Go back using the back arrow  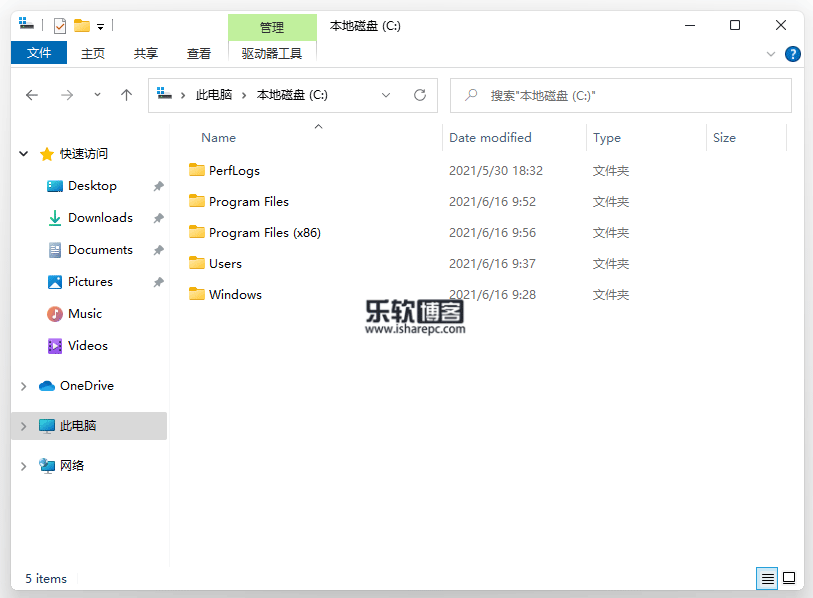[31, 94]
